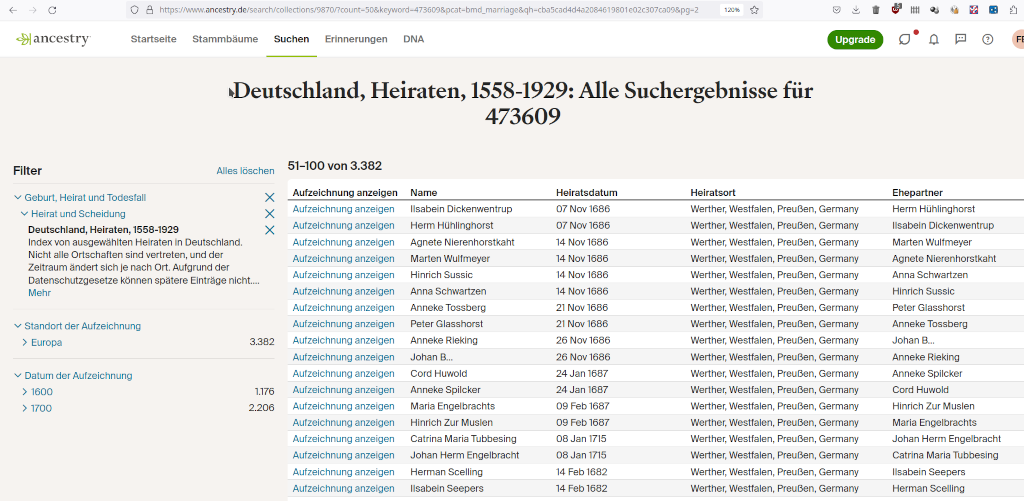Click the 51–100 von 3.382 results count
1024x501 pixels.
coord(334,166)
